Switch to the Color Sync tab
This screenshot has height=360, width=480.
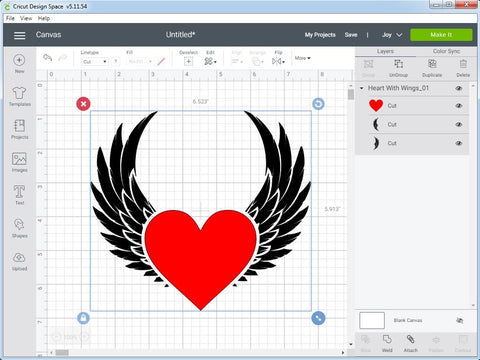click(446, 51)
